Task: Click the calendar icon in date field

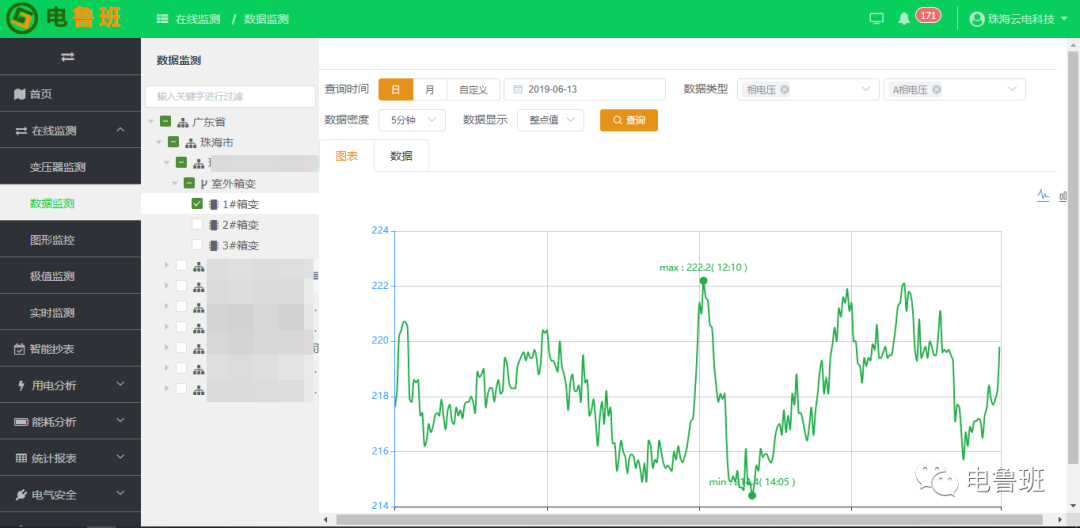Action: 518,90
